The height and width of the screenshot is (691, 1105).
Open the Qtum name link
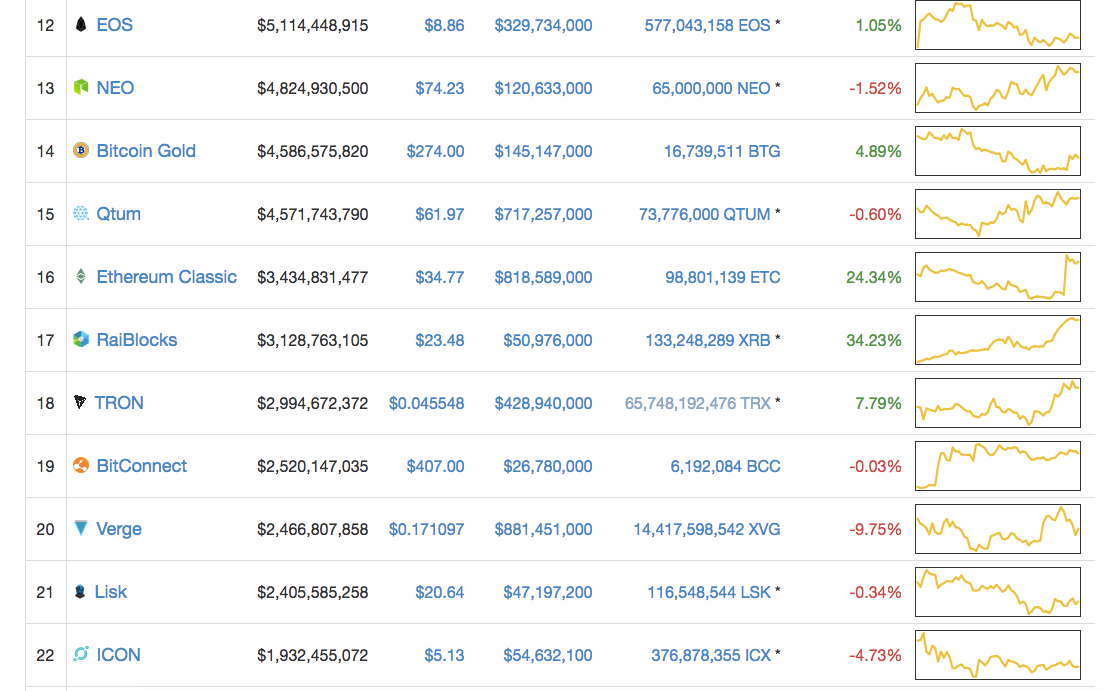tap(118, 214)
